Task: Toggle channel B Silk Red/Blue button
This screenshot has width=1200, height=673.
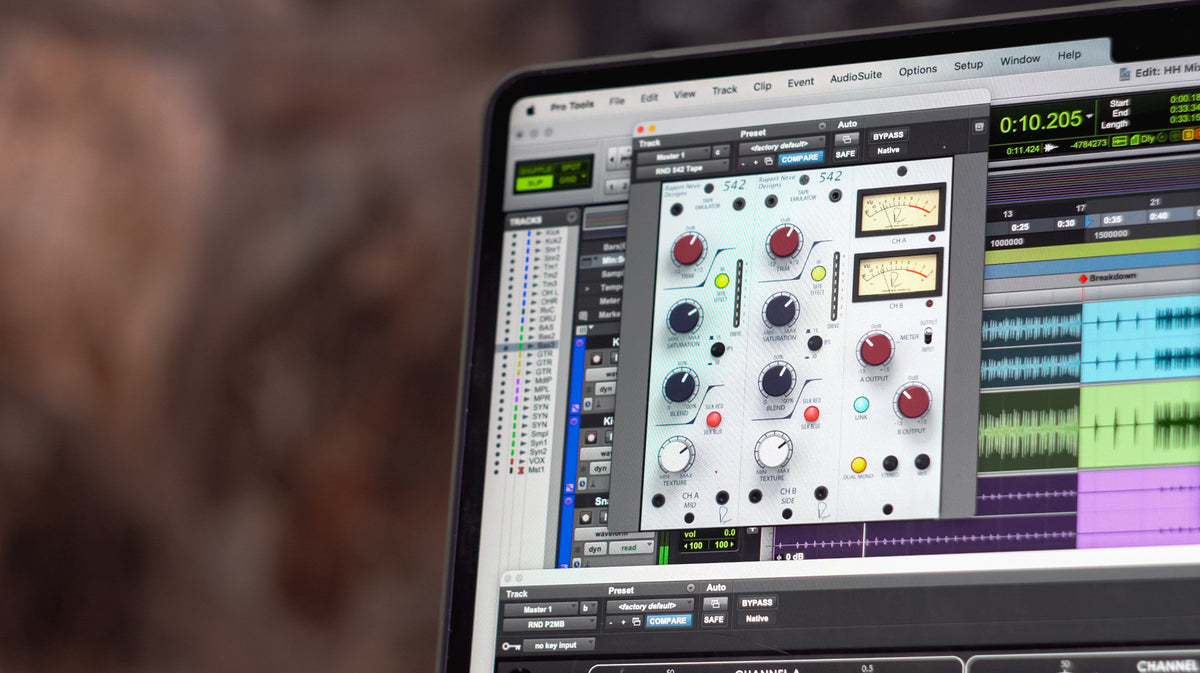Action: click(x=811, y=414)
